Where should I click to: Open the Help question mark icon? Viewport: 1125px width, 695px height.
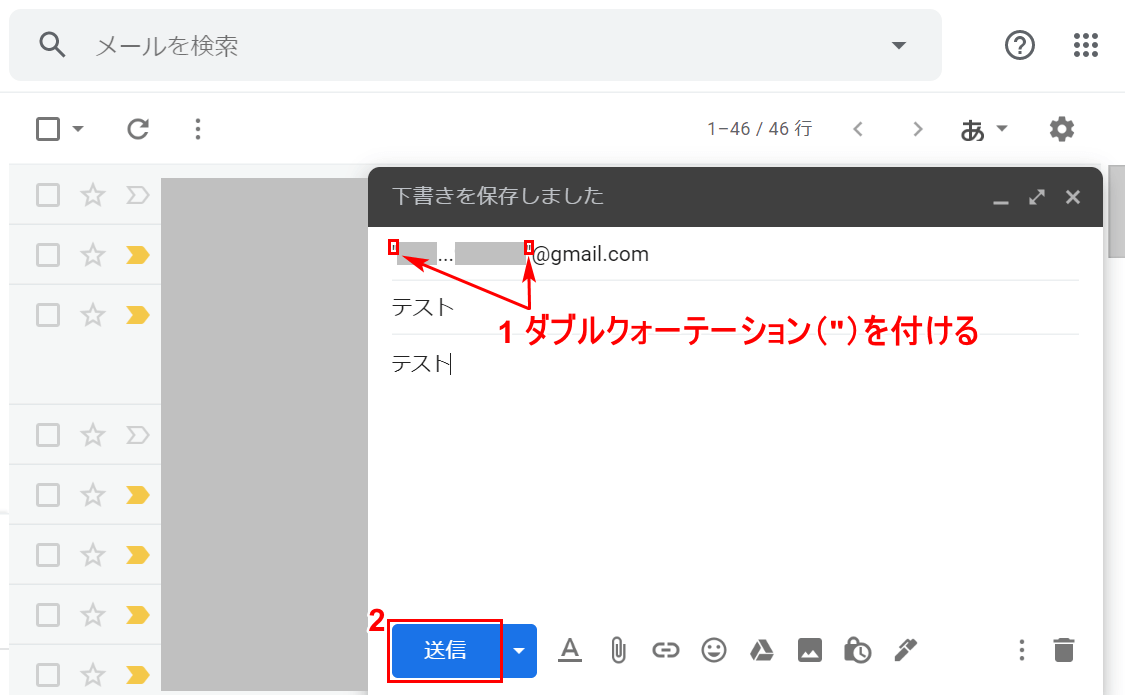(1020, 45)
